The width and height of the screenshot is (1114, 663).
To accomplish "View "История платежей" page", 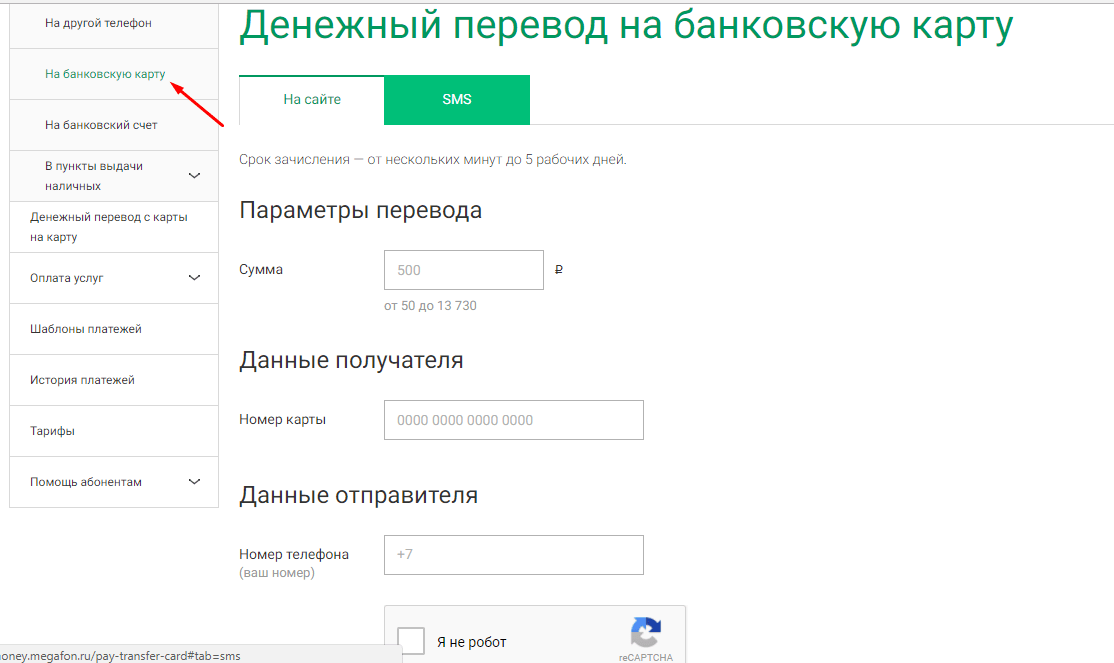I will 82,380.
